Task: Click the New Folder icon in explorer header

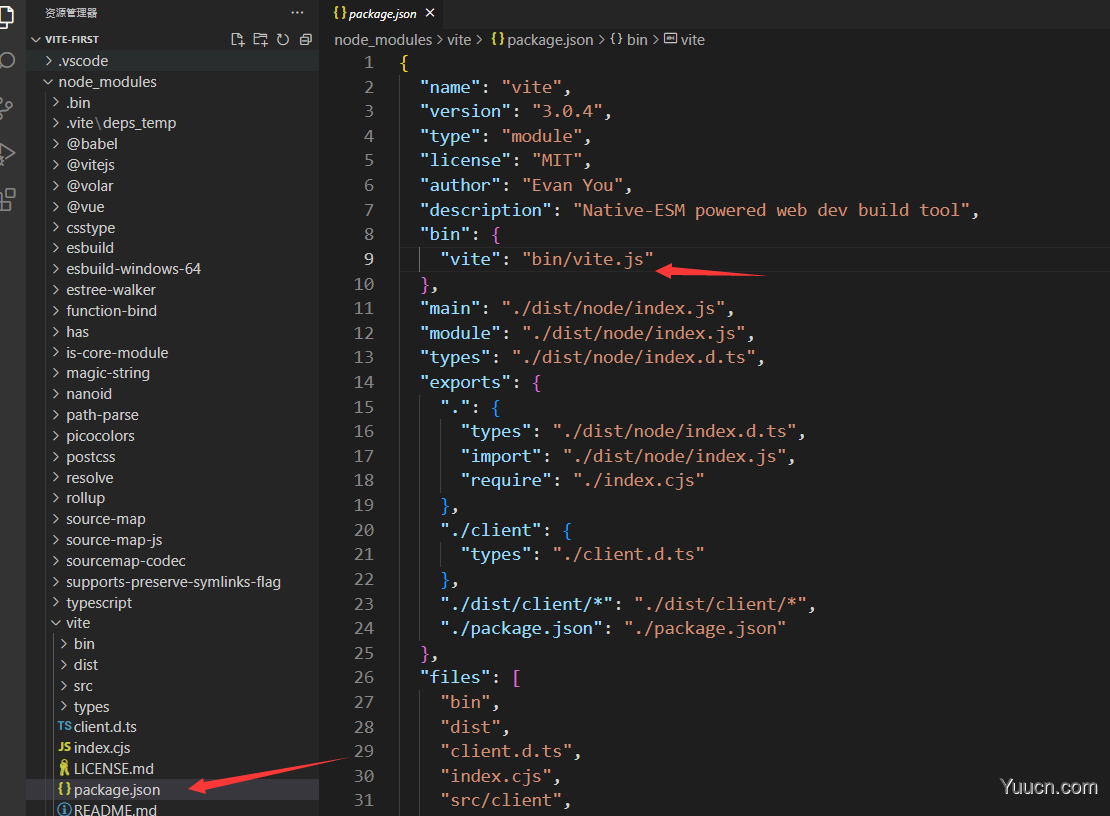Action: 261,40
